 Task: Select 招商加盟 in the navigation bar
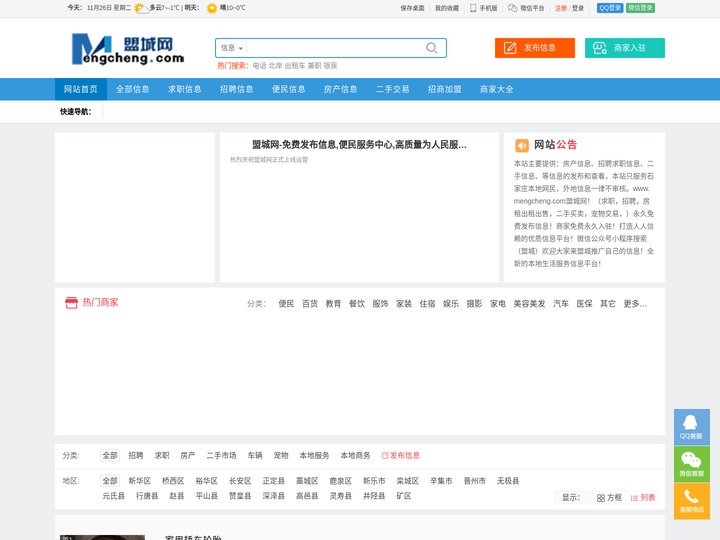tap(444, 89)
